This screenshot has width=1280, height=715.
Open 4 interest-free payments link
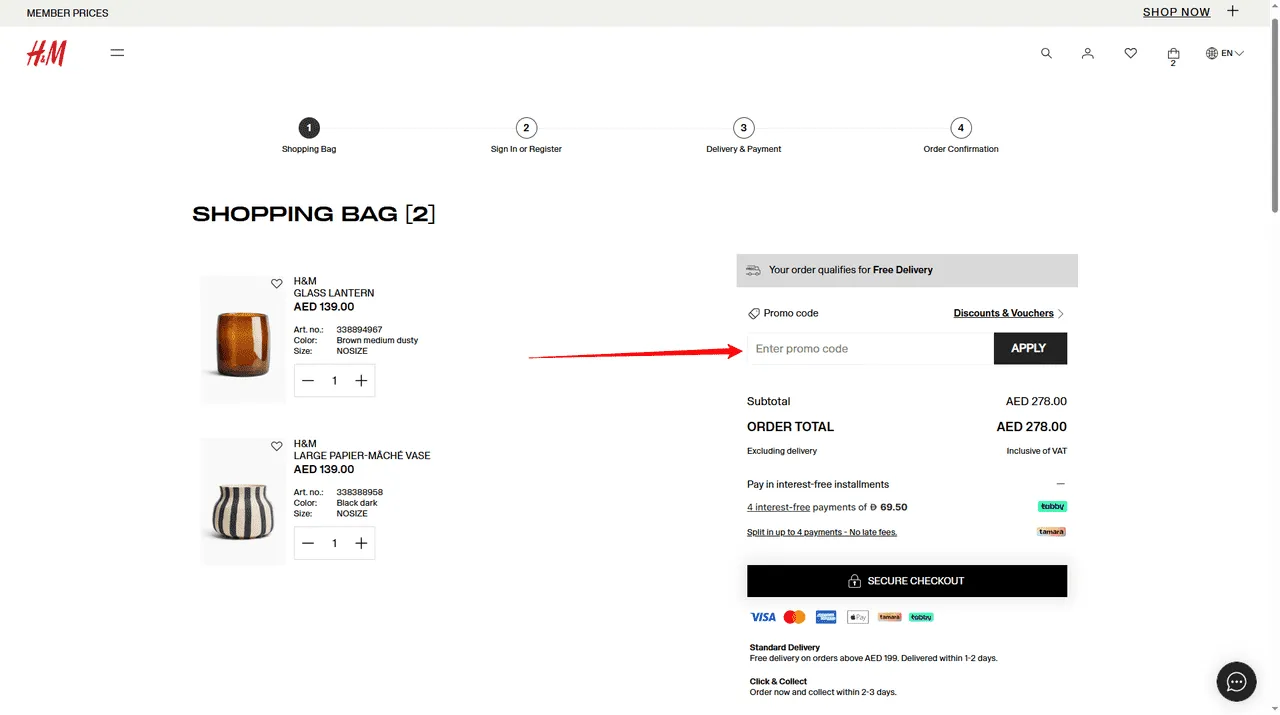click(x=778, y=507)
